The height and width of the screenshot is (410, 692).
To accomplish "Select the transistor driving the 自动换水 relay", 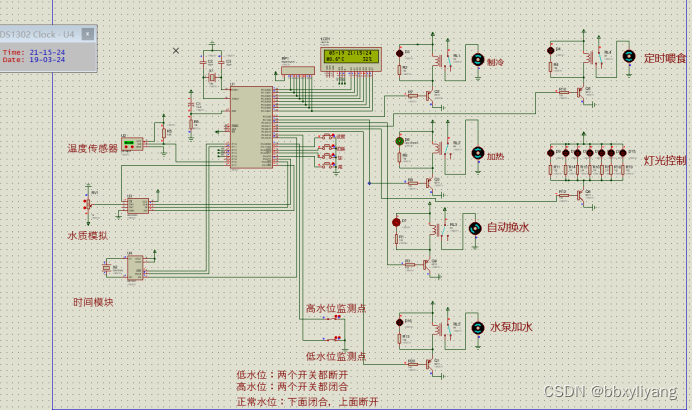I will click(x=427, y=265).
